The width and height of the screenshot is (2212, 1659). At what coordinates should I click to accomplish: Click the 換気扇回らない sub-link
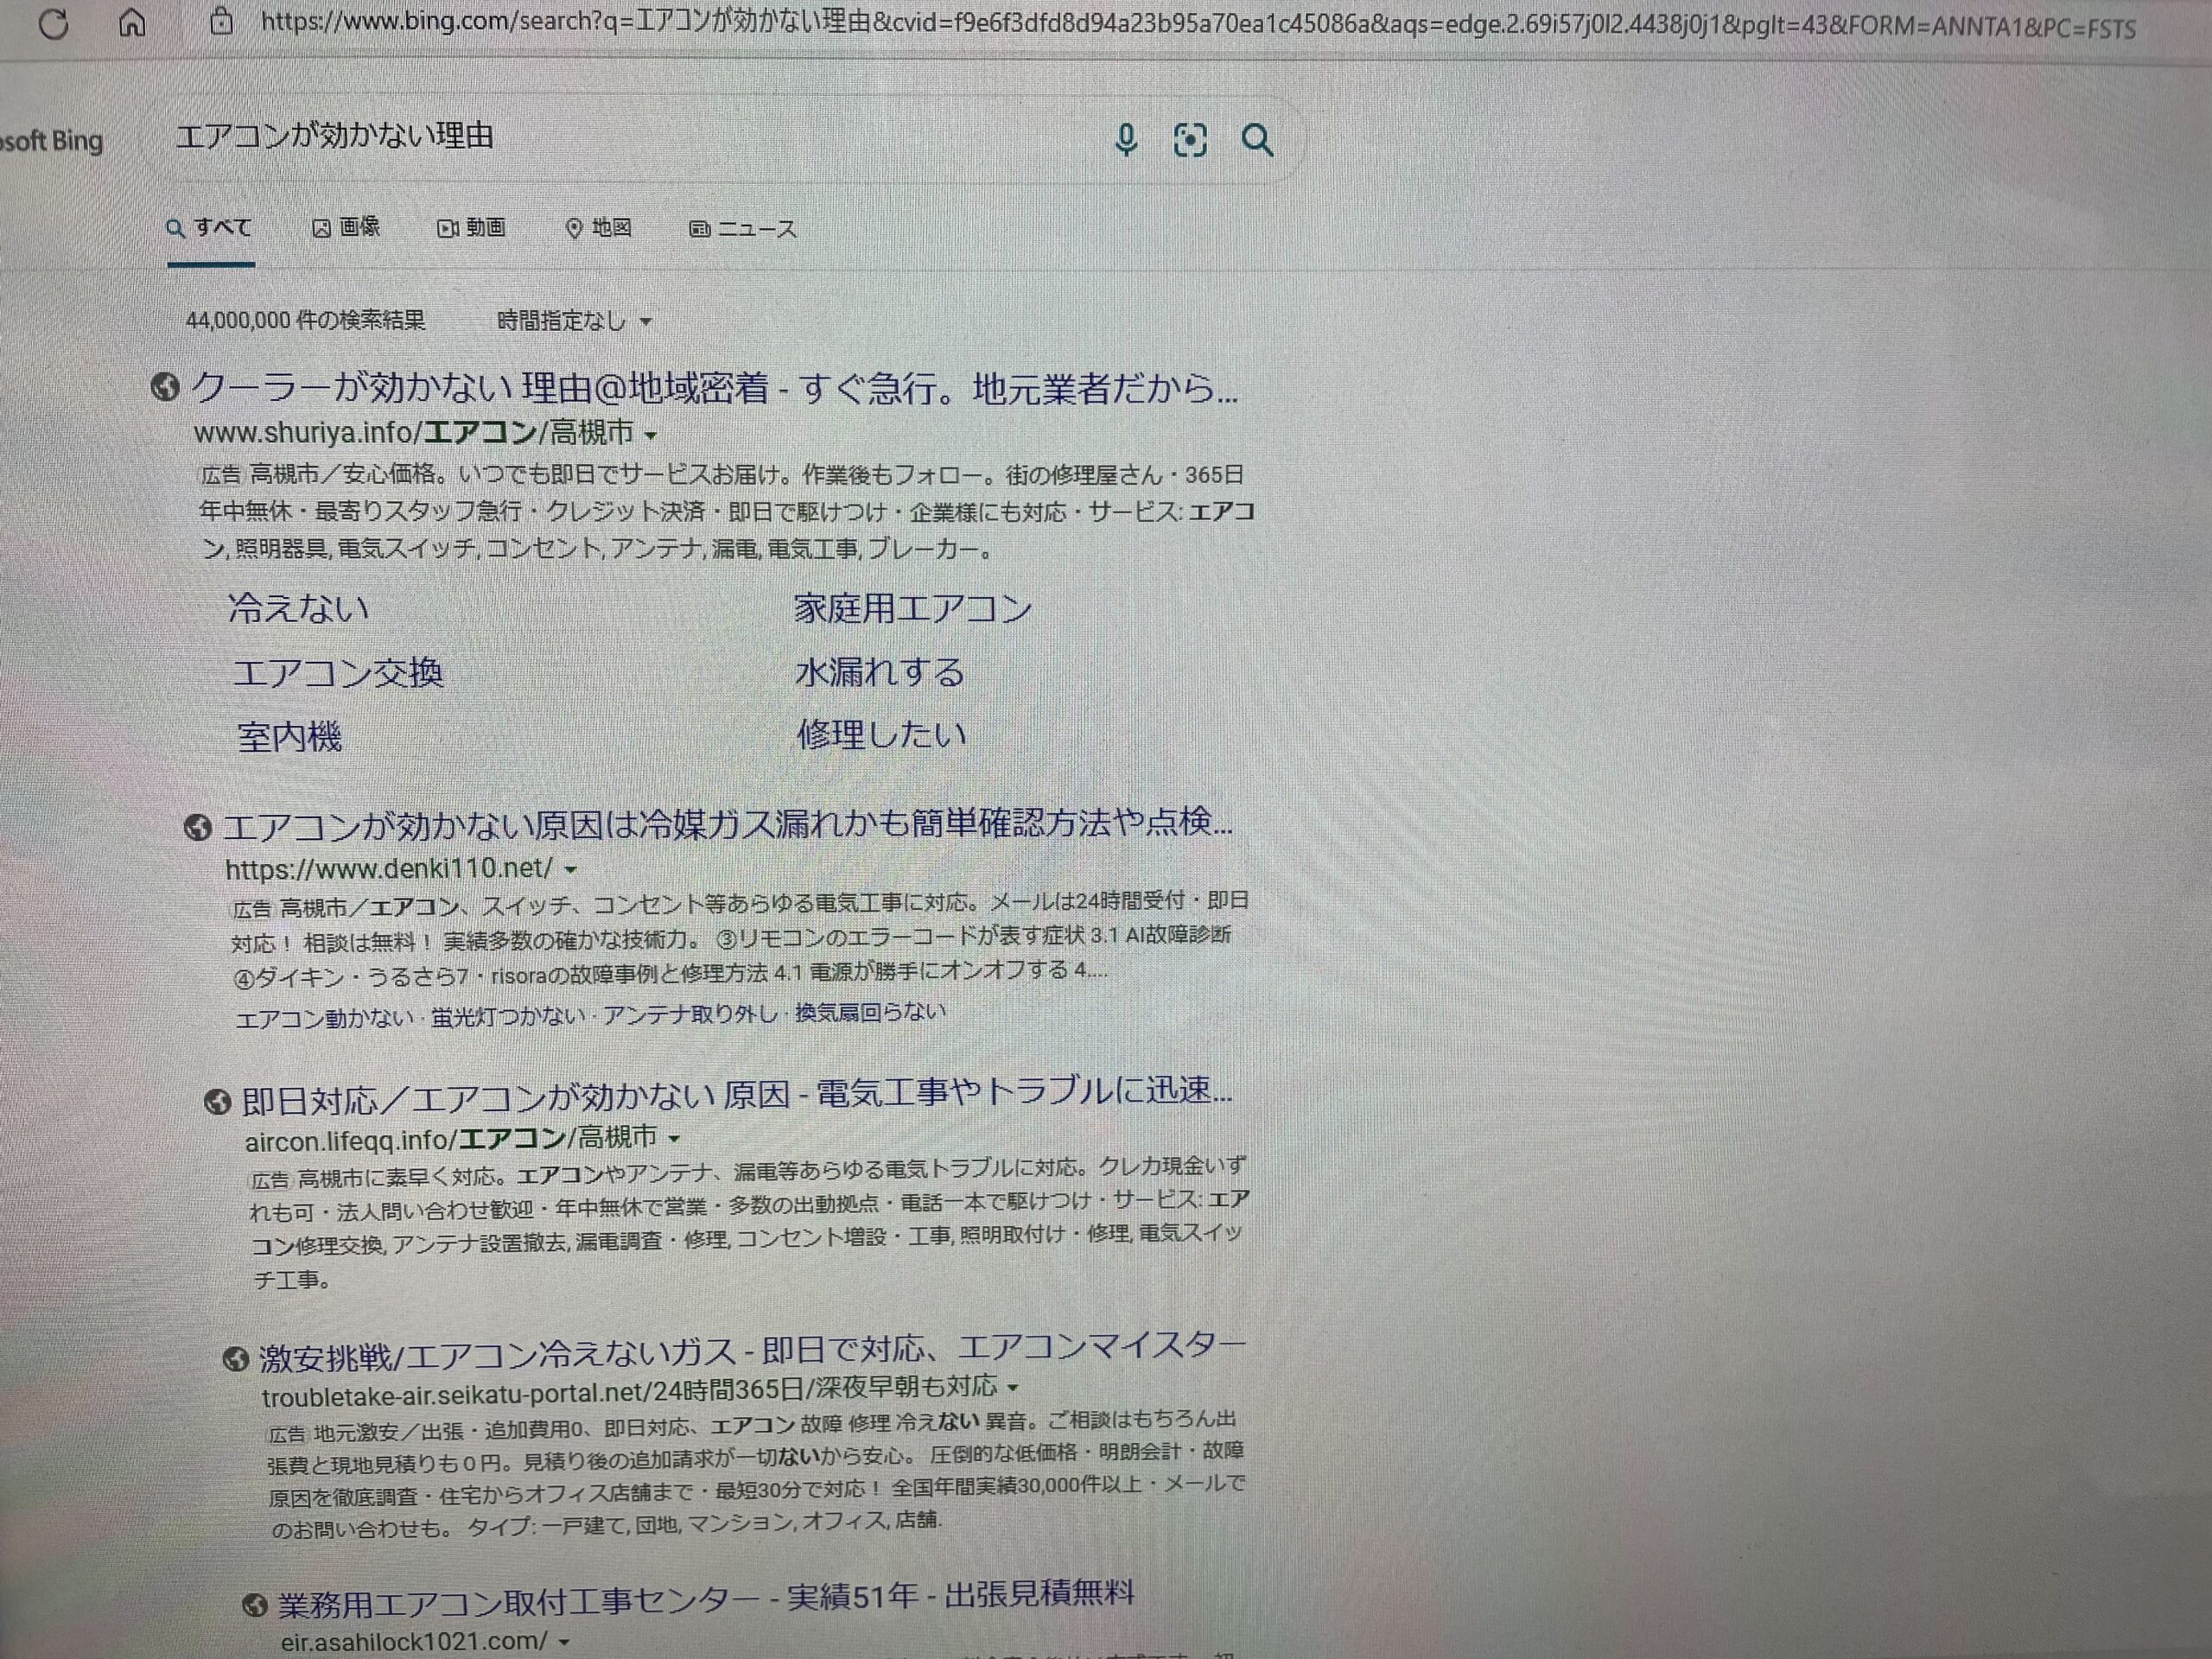pyautogui.click(x=870, y=1013)
